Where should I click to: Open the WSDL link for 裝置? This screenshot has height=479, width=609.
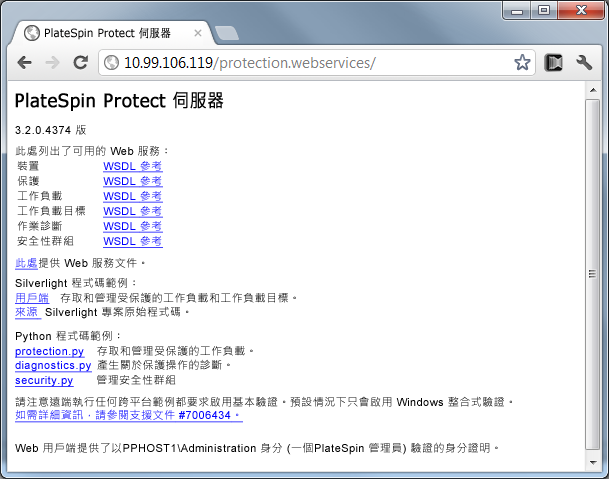coord(133,166)
